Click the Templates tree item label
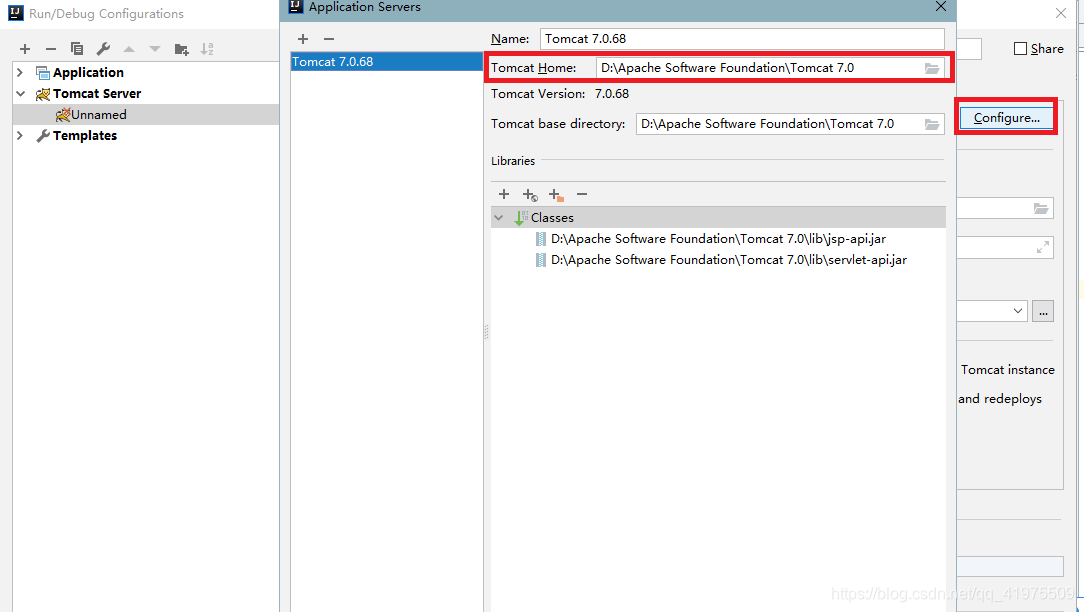Screen dimensions: 1084x612 click(x=85, y=136)
